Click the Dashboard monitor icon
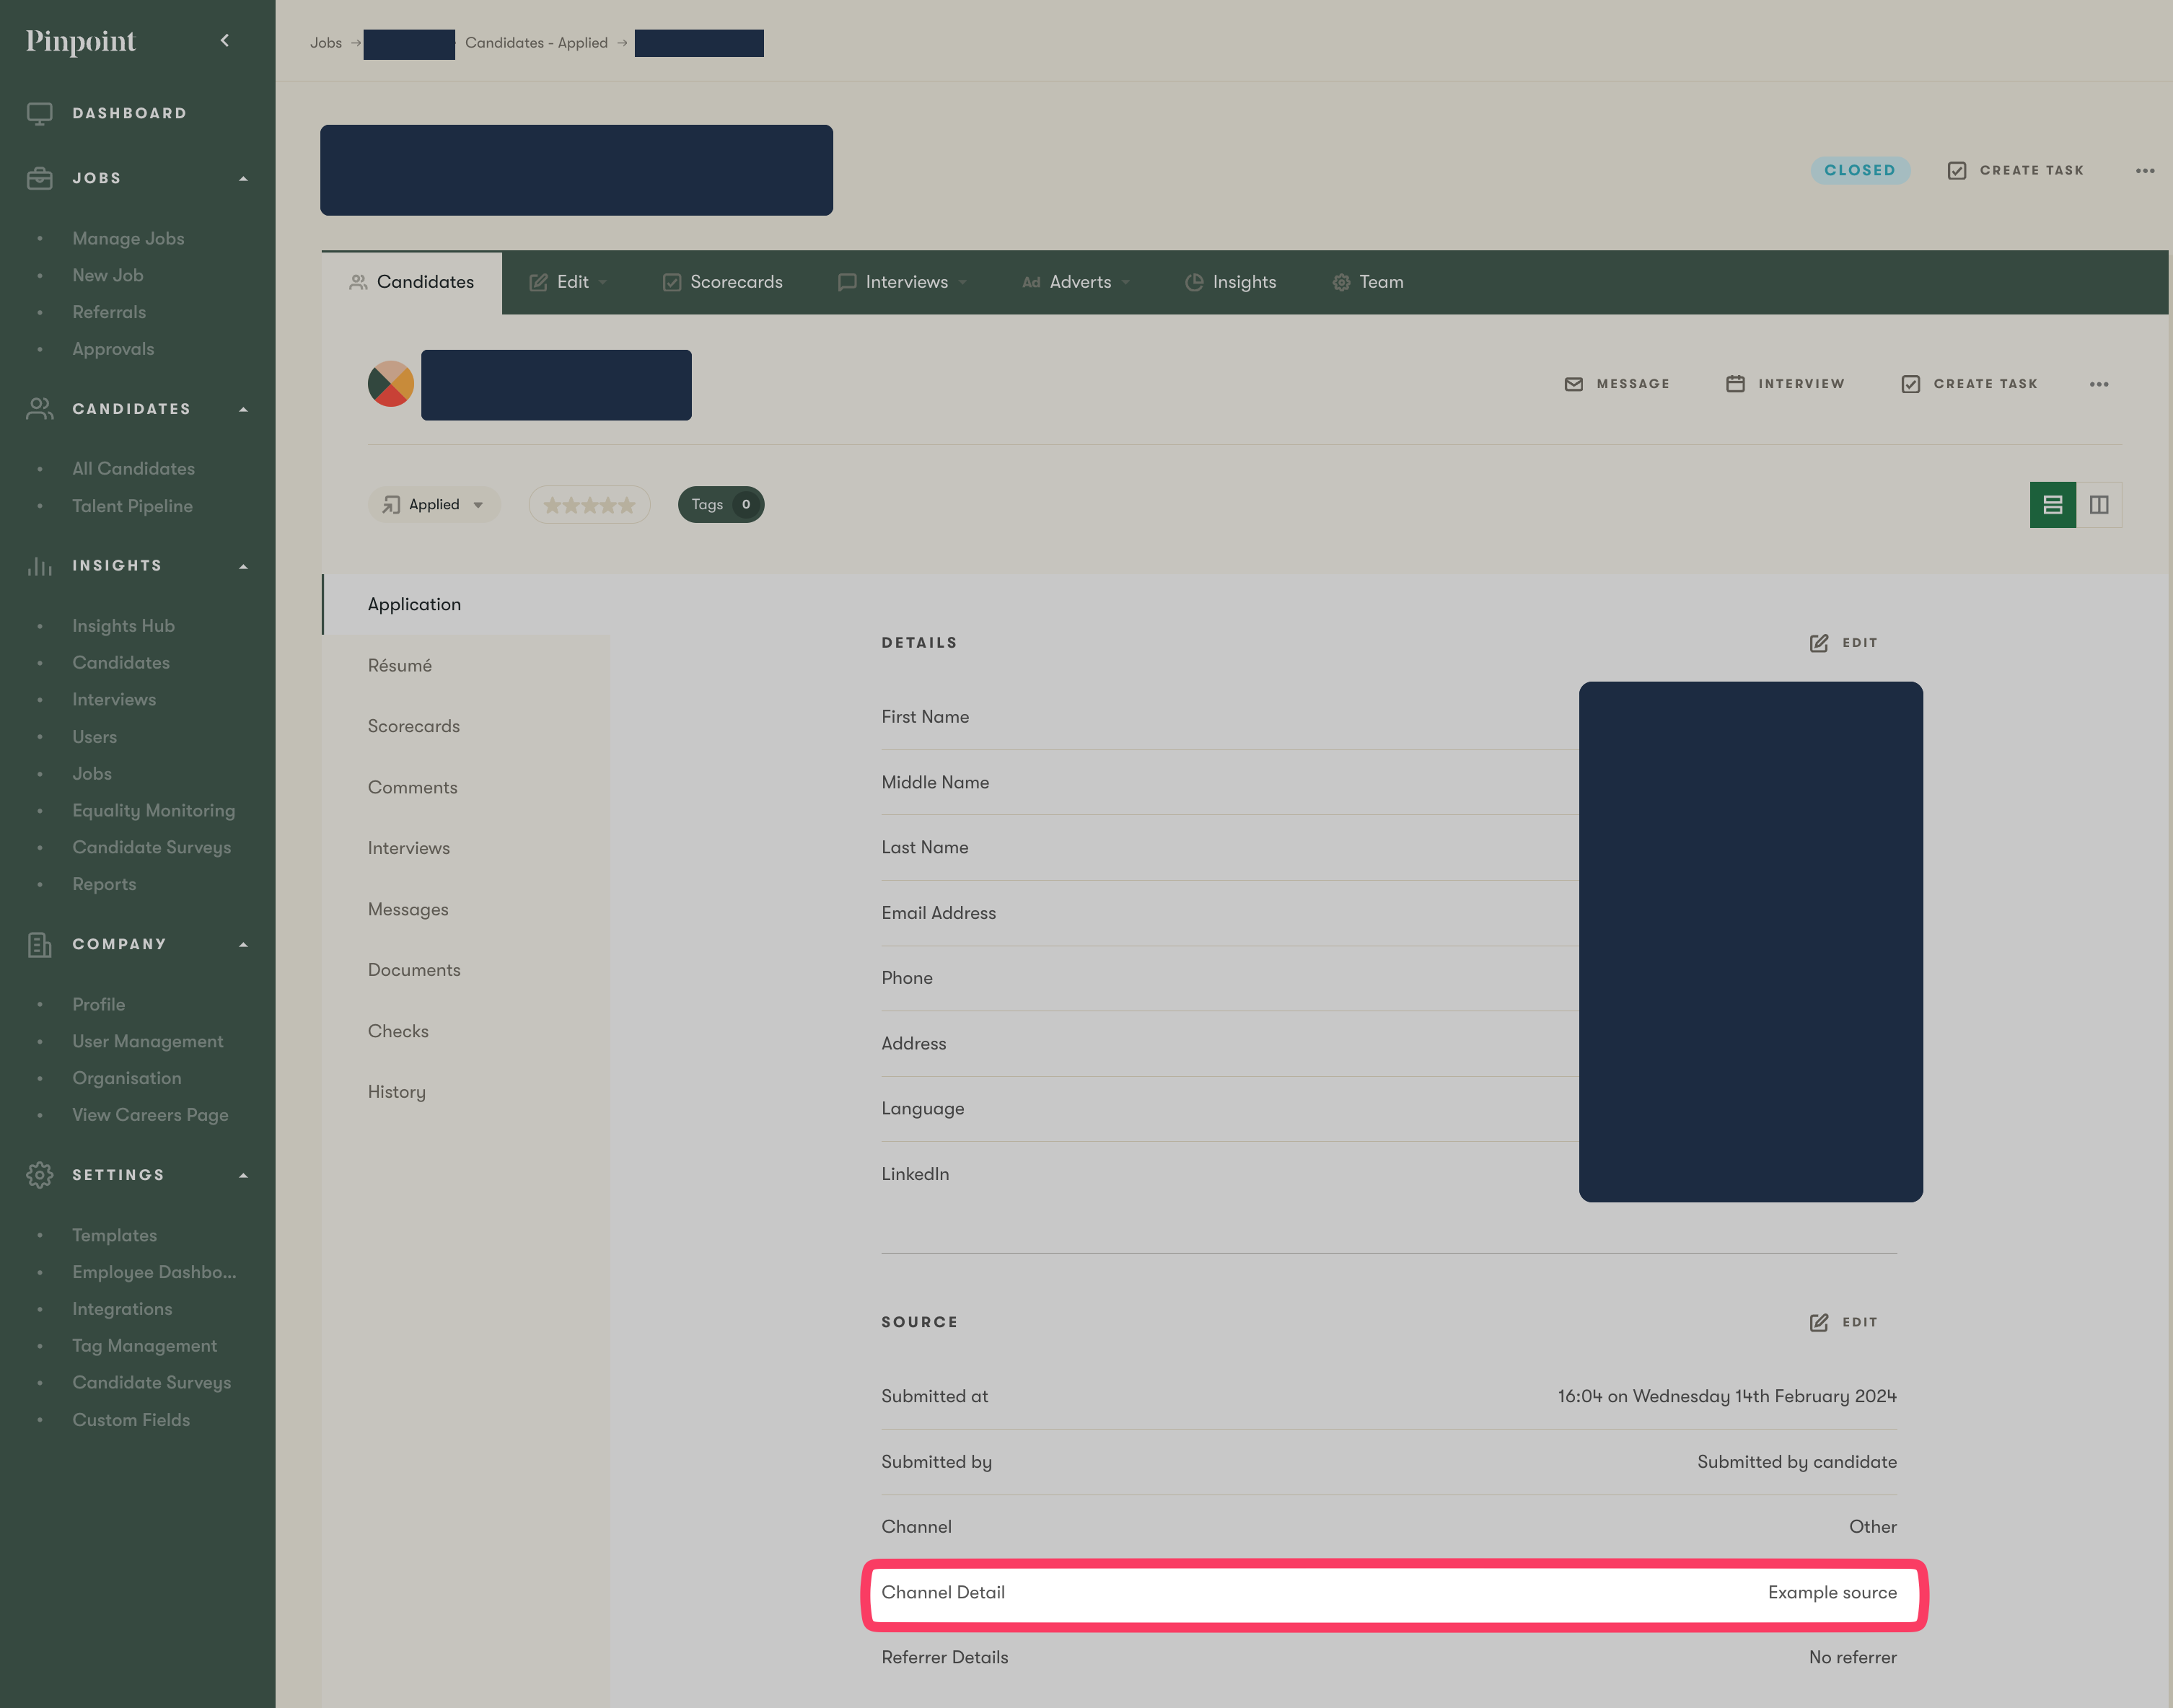The image size is (2173, 1708). click(40, 113)
